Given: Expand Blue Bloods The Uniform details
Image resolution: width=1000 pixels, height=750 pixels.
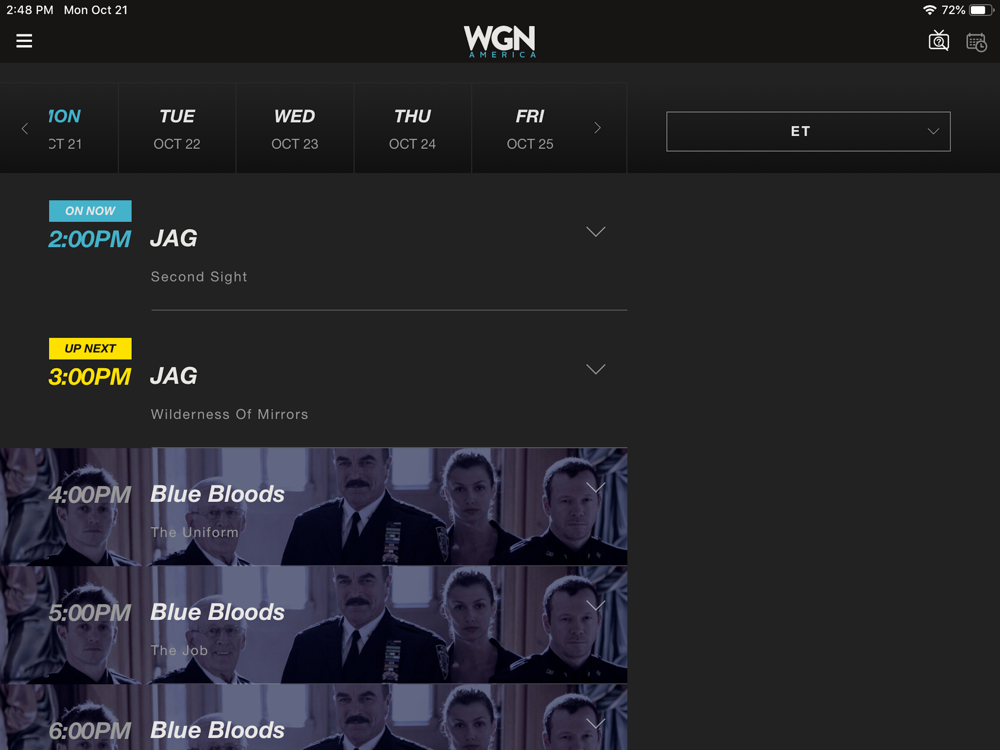Looking at the screenshot, I should point(595,488).
